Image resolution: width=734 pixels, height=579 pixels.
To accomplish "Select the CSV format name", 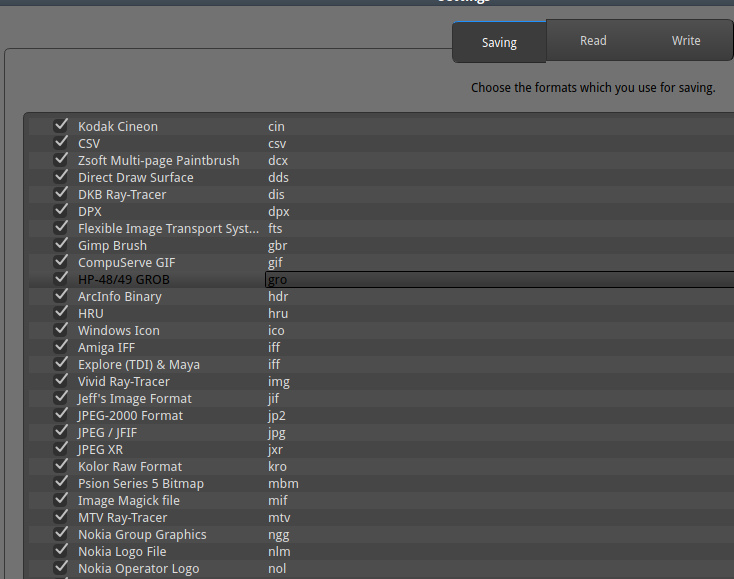I will (x=89, y=144).
